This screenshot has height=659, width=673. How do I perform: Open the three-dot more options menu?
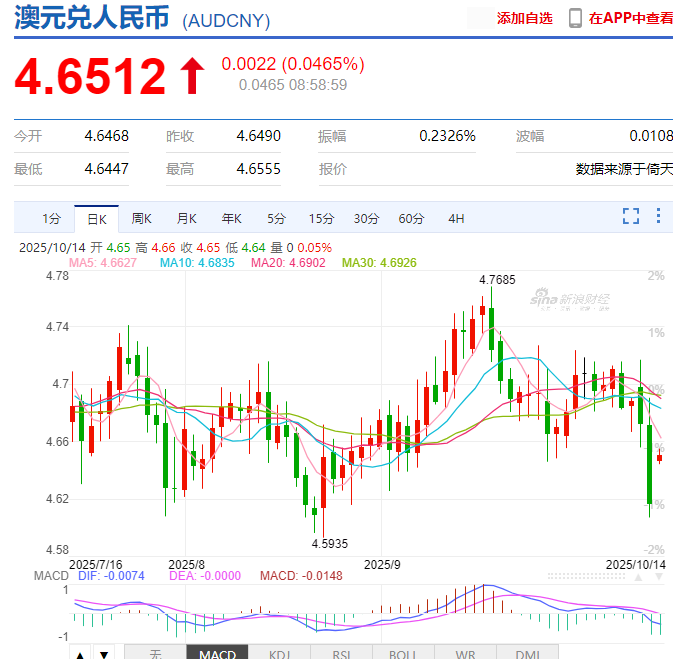click(658, 216)
